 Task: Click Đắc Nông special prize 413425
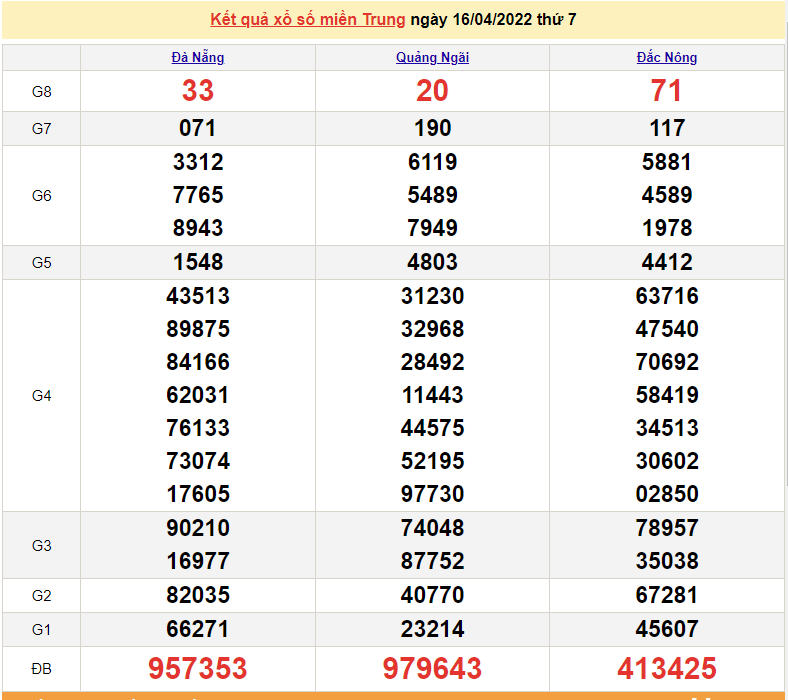point(666,668)
